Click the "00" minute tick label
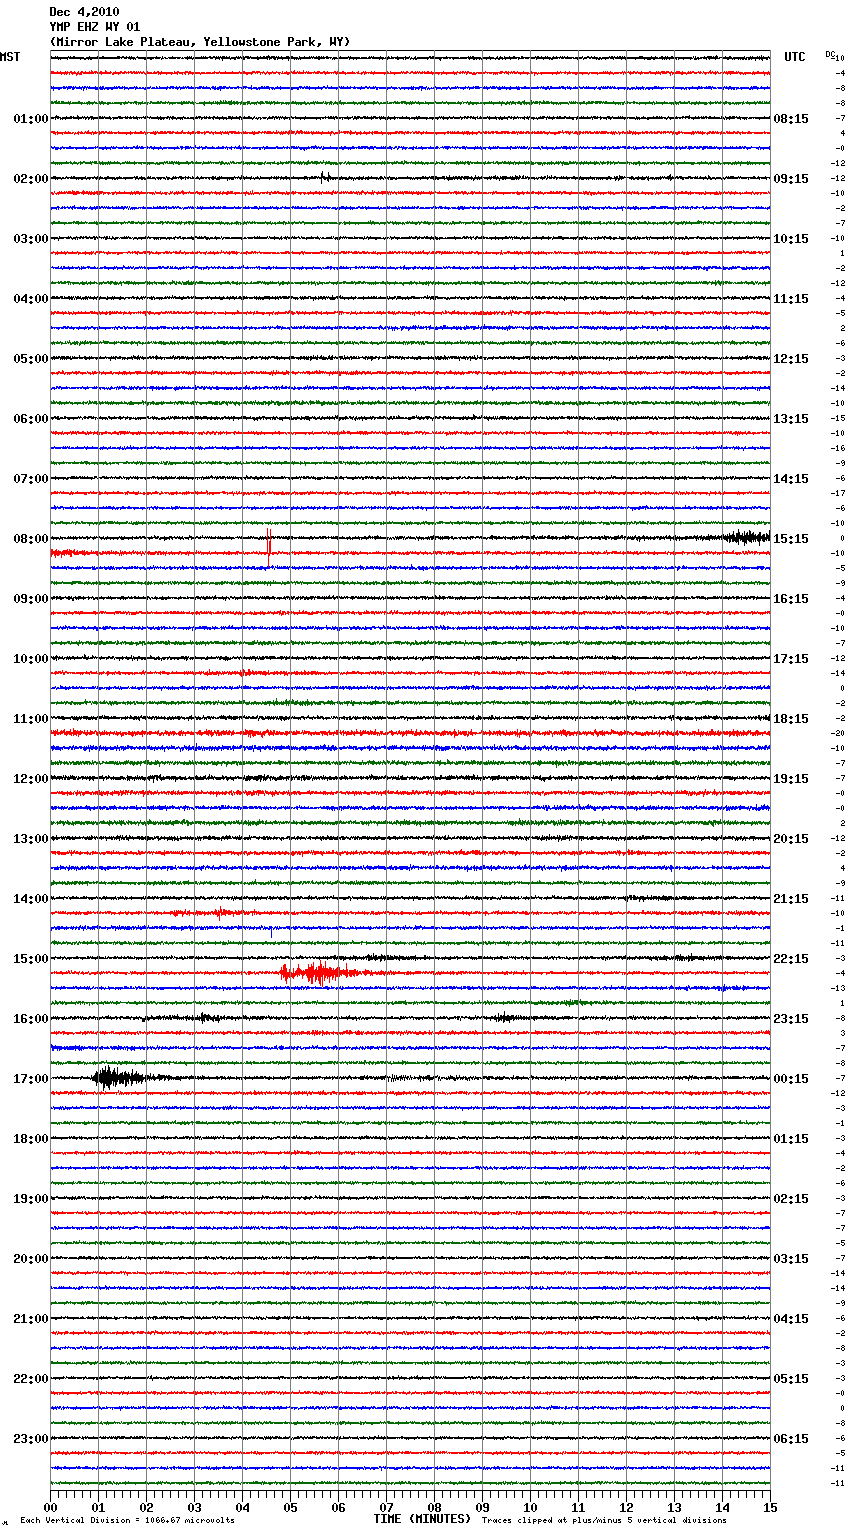850x1534 pixels. coord(50,1507)
